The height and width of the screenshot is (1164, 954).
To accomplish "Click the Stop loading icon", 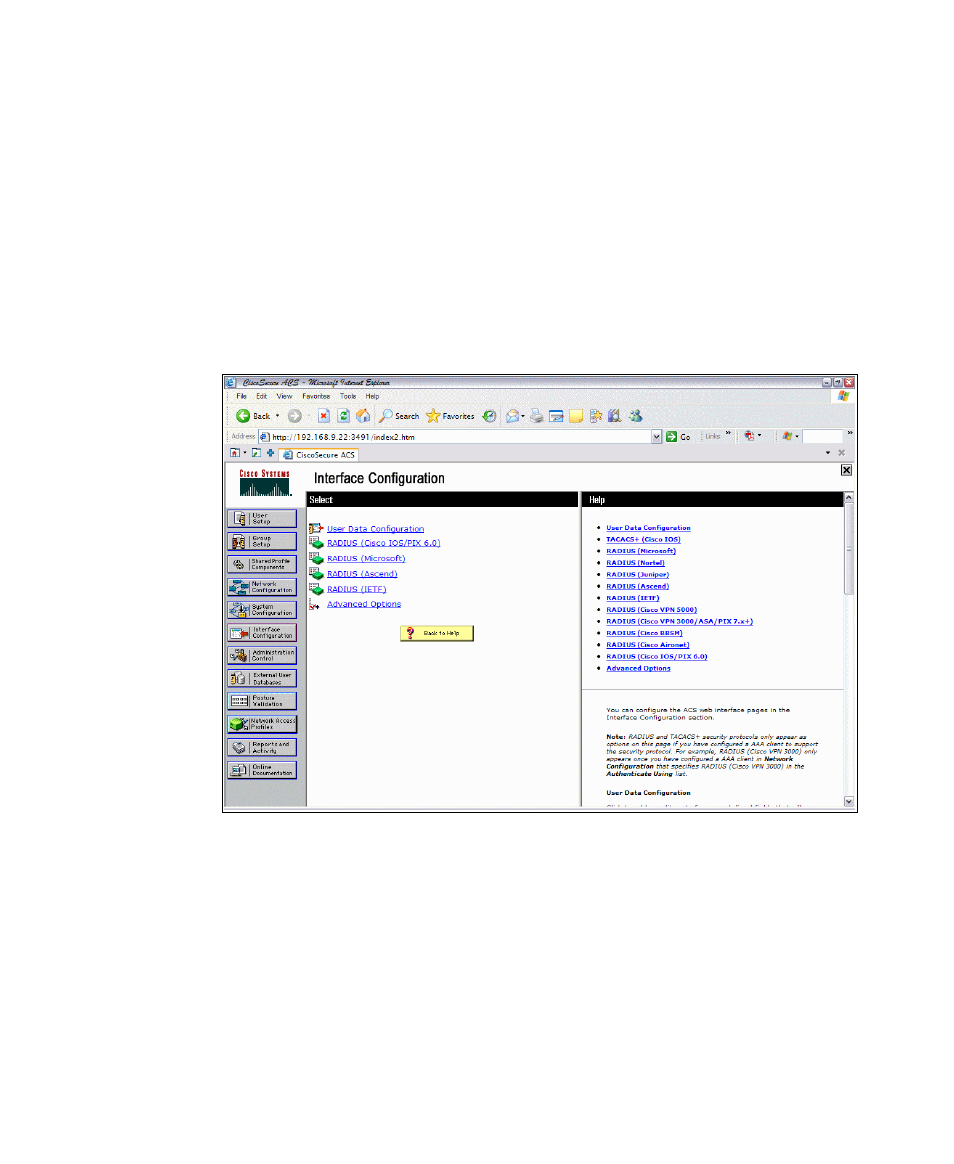I will [324, 416].
